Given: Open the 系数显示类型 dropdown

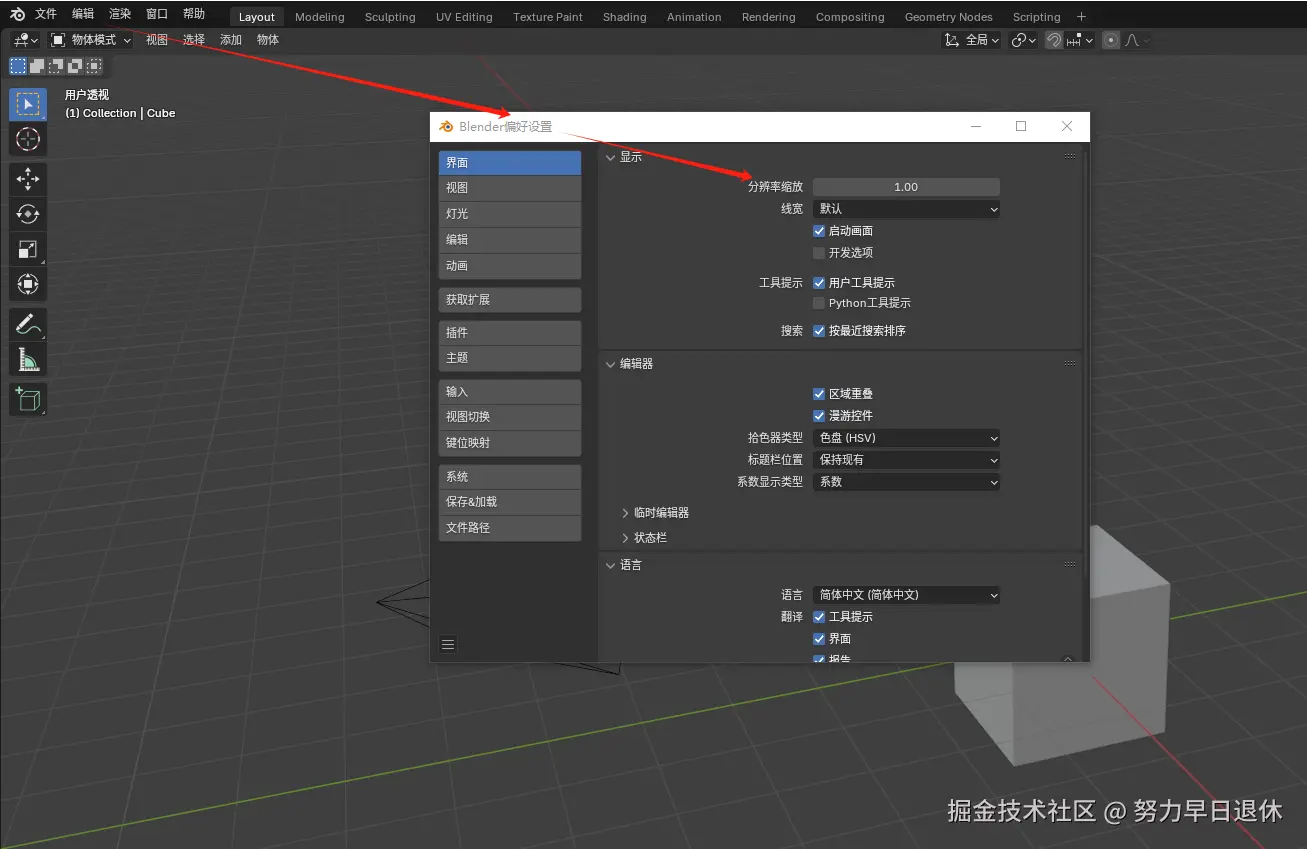Looking at the screenshot, I should 906,482.
